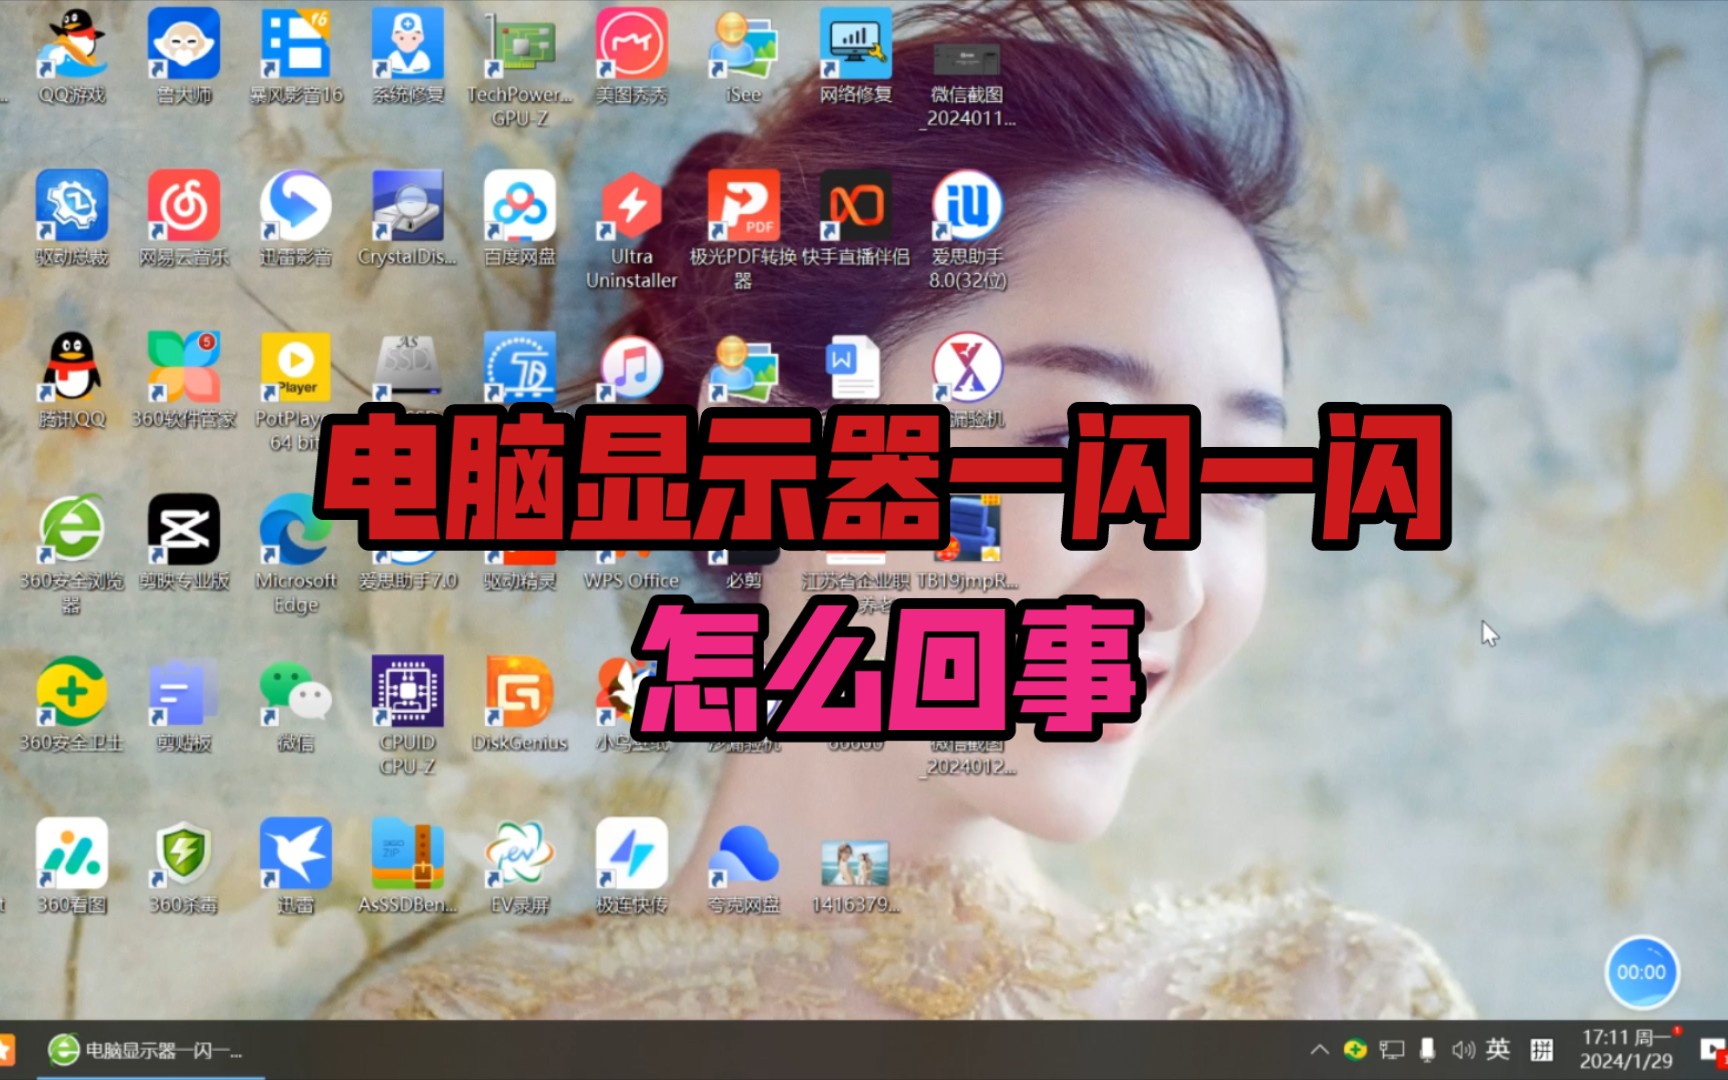This screenshot has width=1728, height=1080.
Task: Click the 00:00 recording timer widget
Action: 1643,970
